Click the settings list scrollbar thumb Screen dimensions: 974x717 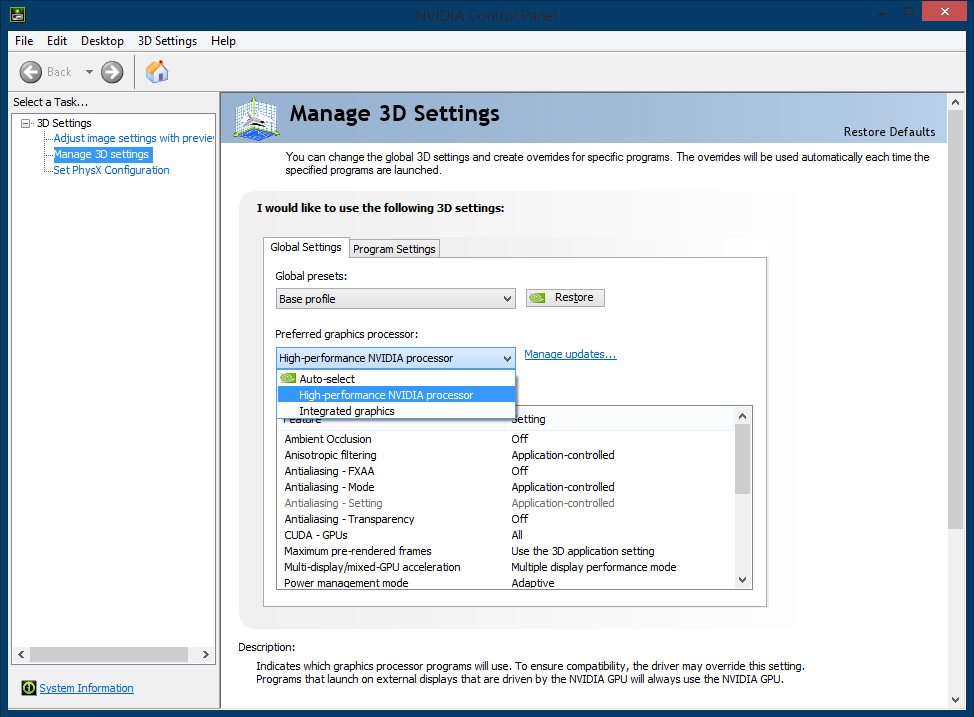click(742, 459)
